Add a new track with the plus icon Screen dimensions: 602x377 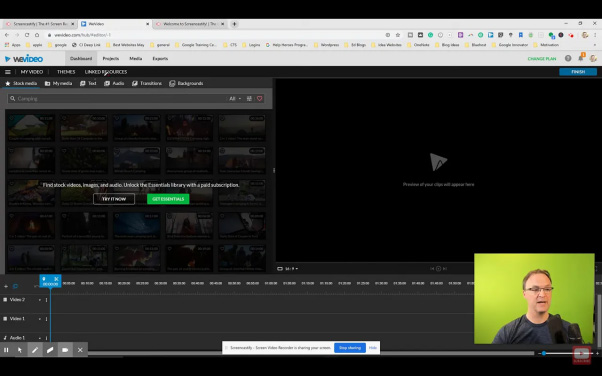pos(6,286)
